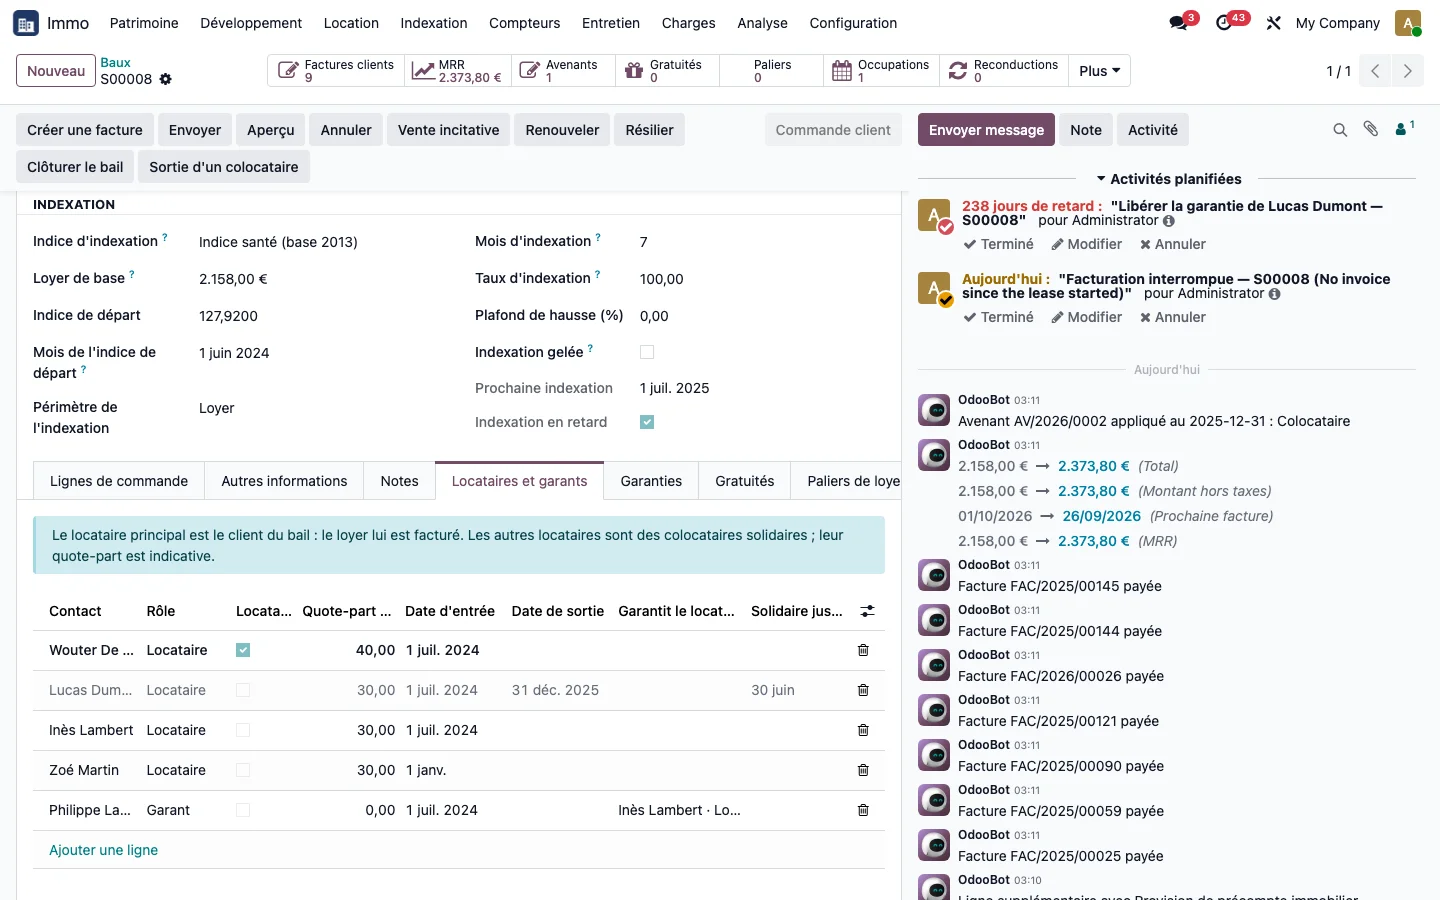Click the Créer une facture button
The height and width of the screenshot is (900, 1440).
coord(85,130)
